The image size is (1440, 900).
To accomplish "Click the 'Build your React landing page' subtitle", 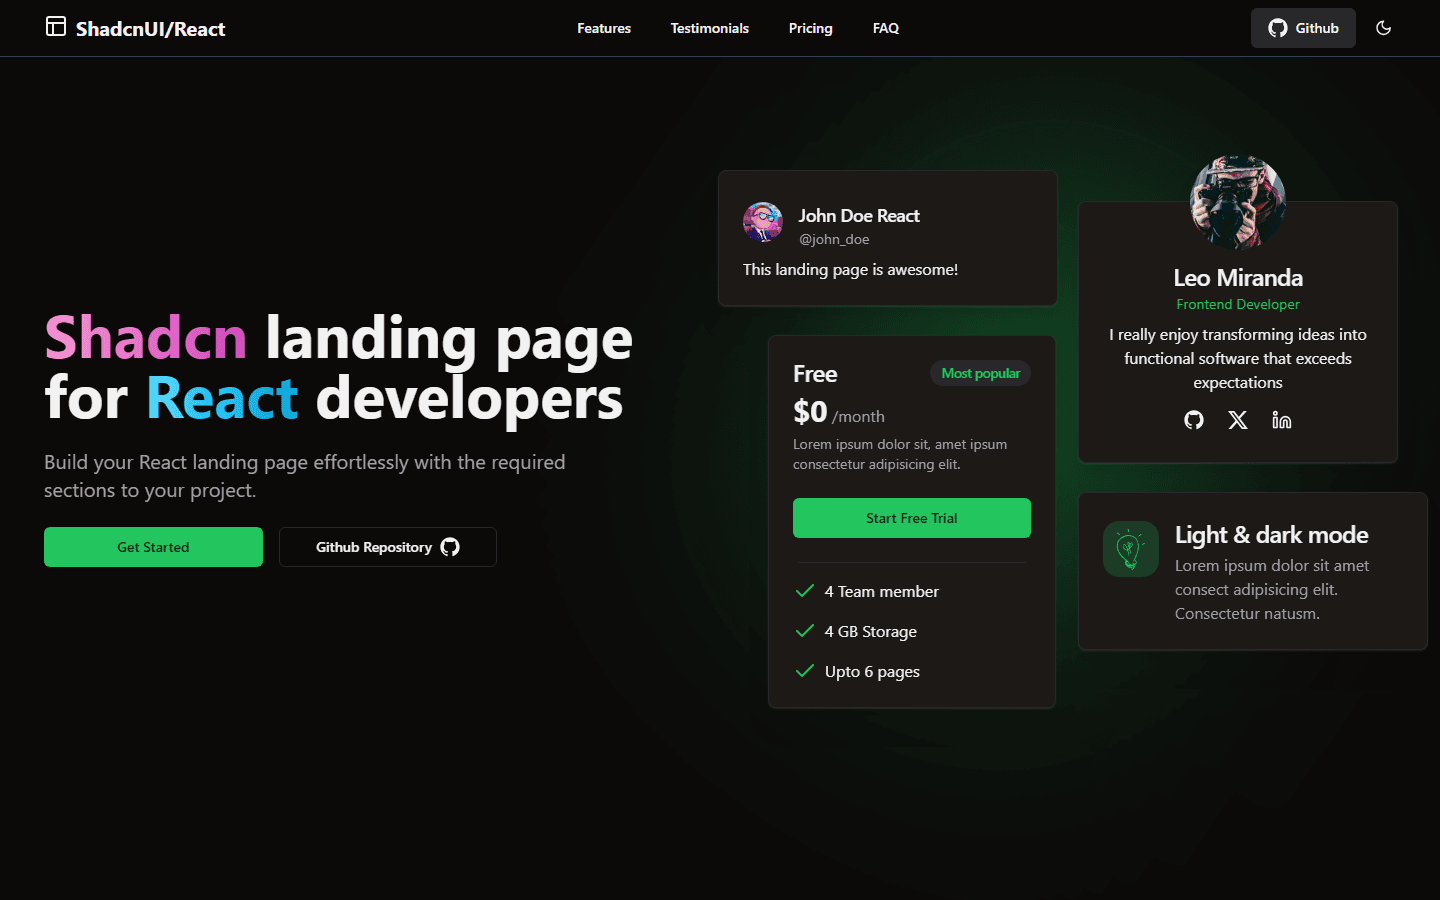I will coord(305,476).
